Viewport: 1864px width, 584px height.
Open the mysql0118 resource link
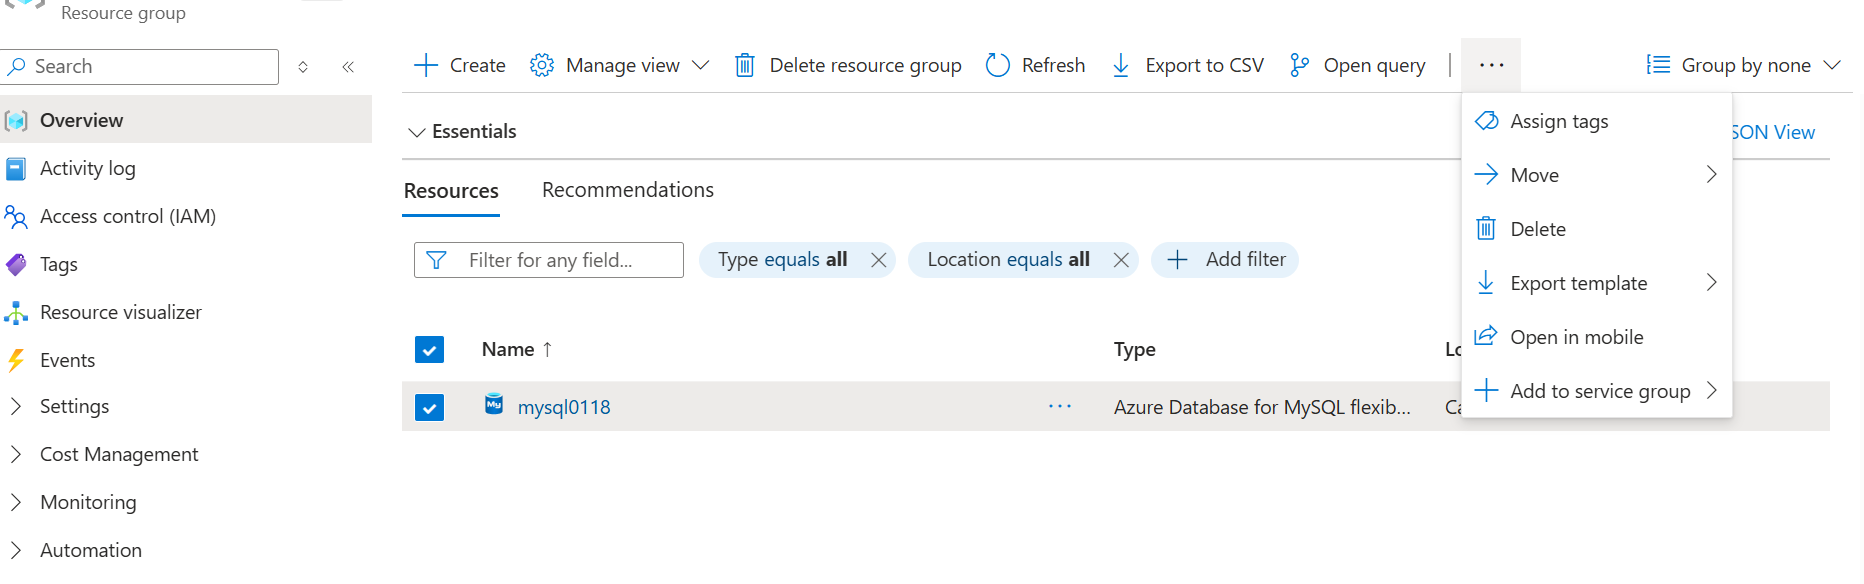pos(564,407)
